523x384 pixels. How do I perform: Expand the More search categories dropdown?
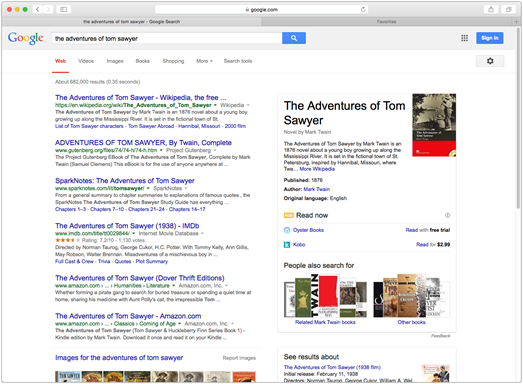pyautogui.click(x=204, y=61)
